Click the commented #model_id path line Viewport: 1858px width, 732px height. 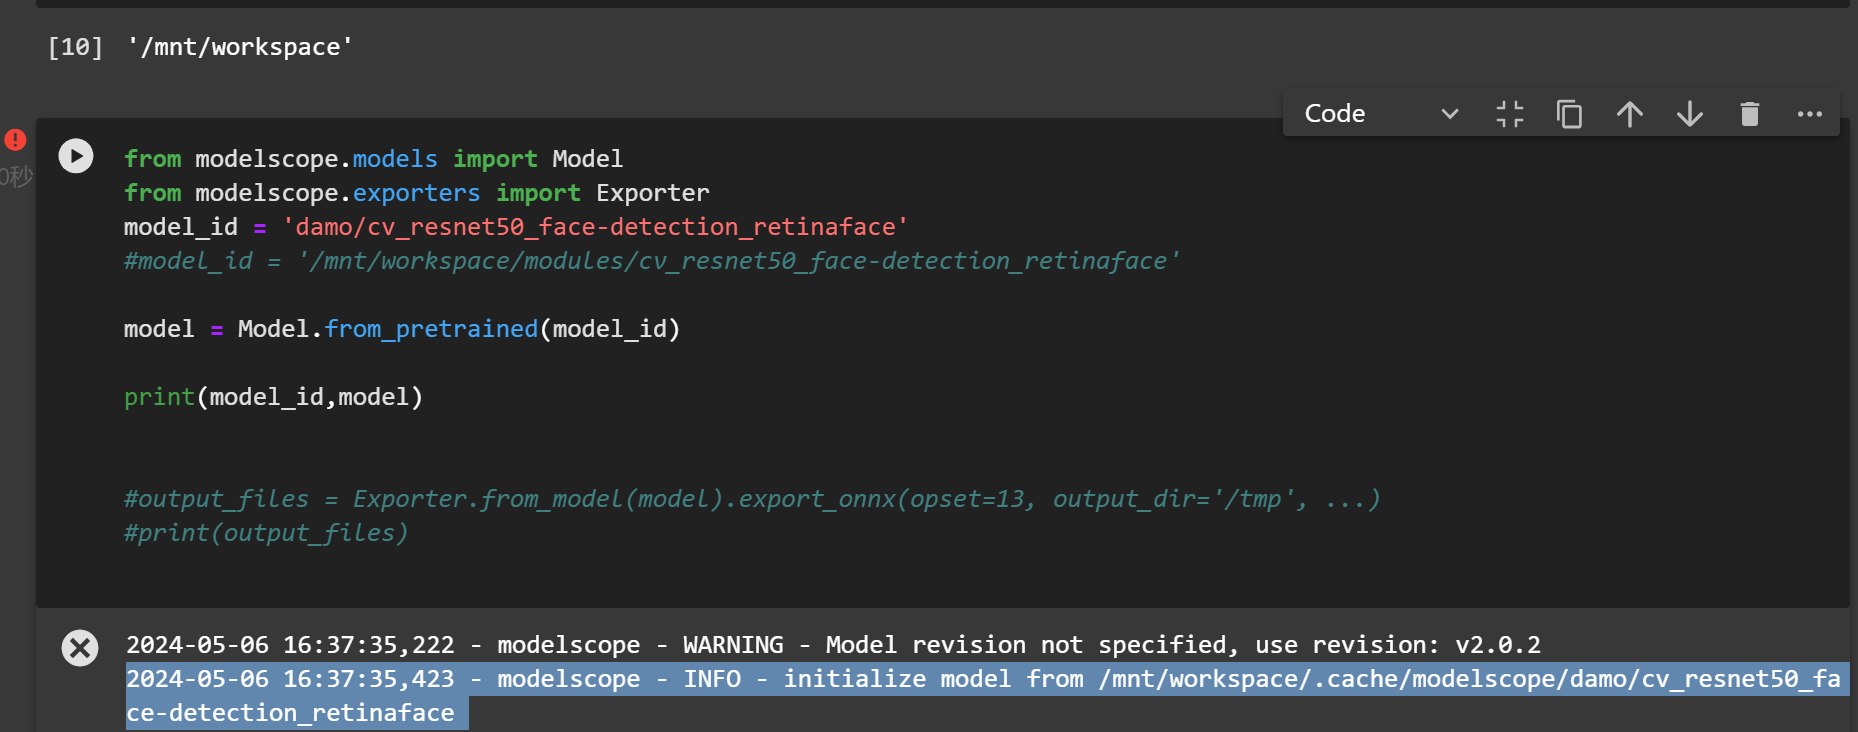click(652, 261)
